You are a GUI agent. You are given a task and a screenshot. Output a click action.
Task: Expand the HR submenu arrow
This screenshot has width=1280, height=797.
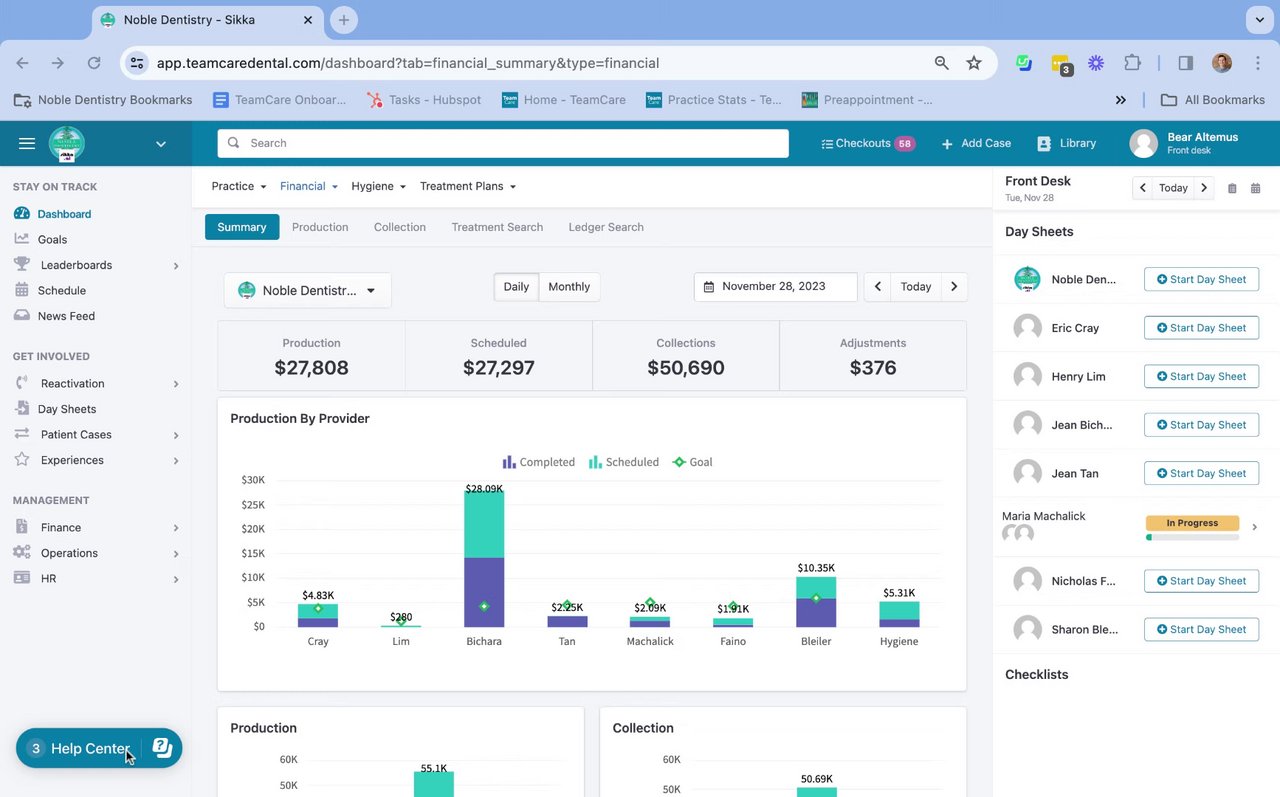pos(176,579)
